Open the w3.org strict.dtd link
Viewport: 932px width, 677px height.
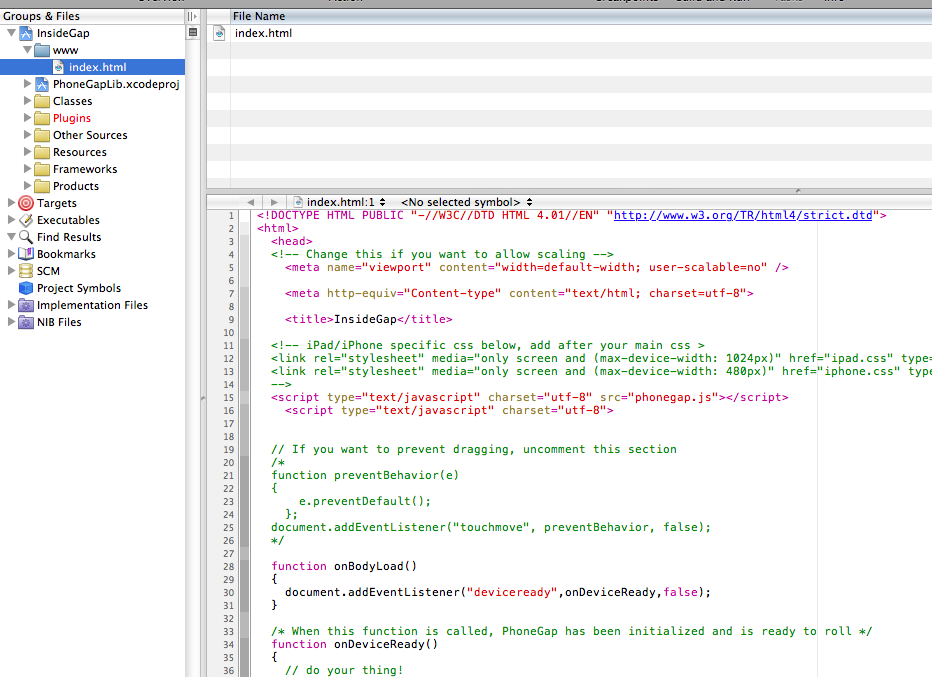coord(743,215)
